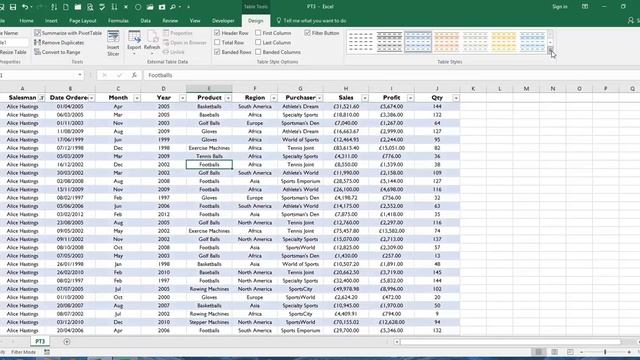Click the macro recording icon in status bar

pos(47,352)
